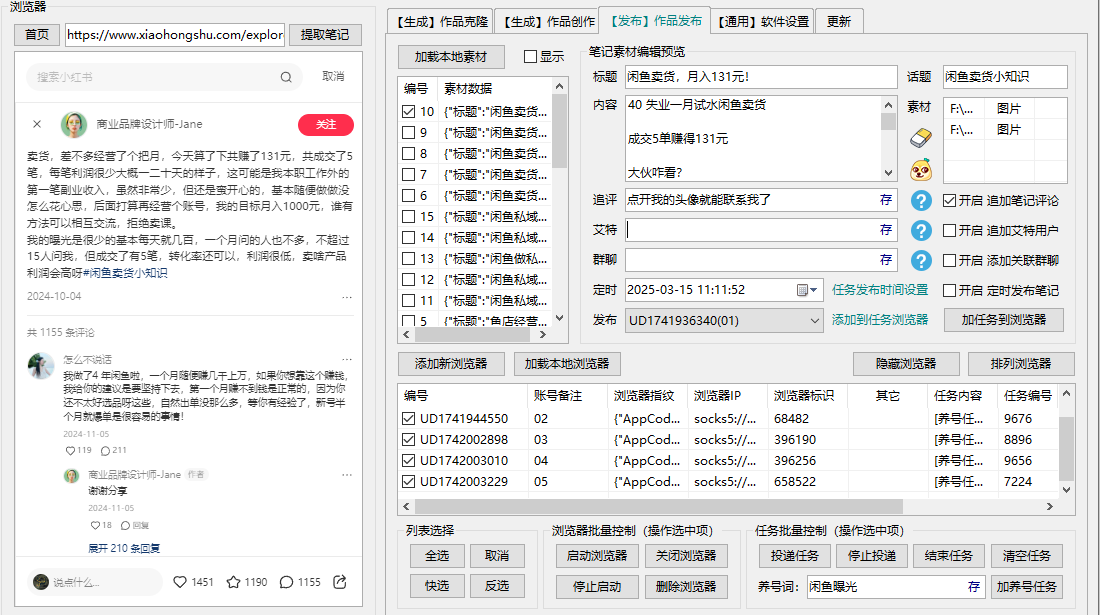
Task: Uncheck material row 10 checkbox
Action: pos(409,111)
